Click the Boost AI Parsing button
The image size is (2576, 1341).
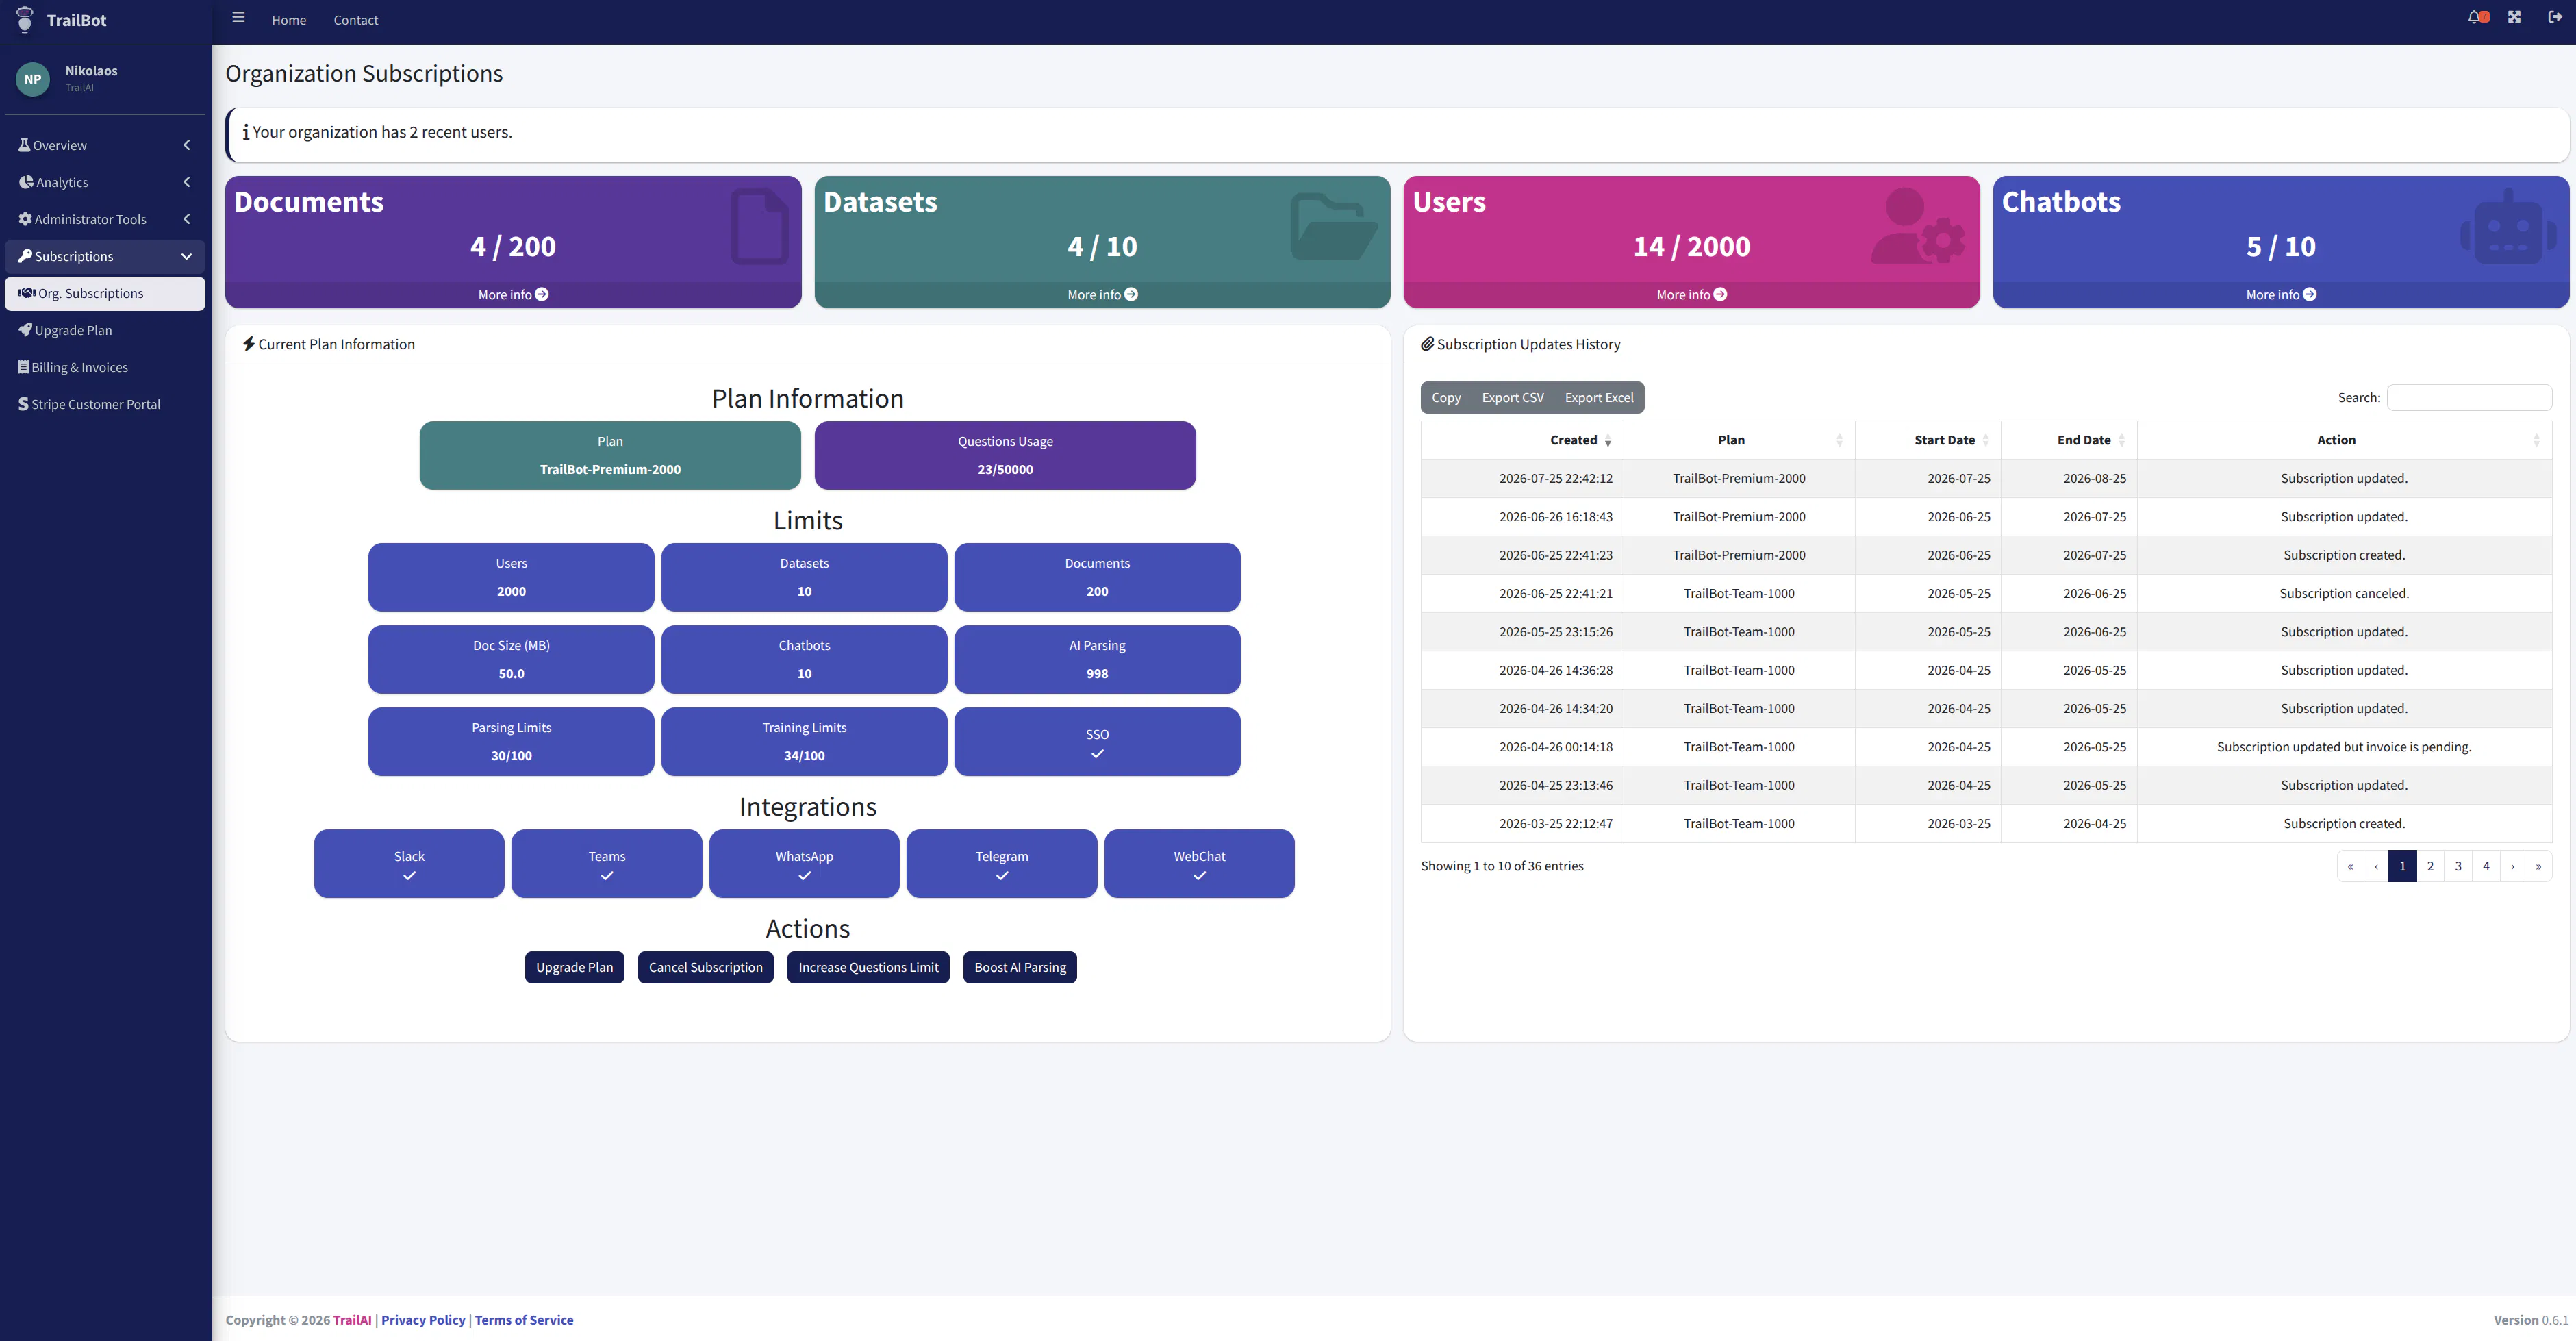[x=1020, y=967]
